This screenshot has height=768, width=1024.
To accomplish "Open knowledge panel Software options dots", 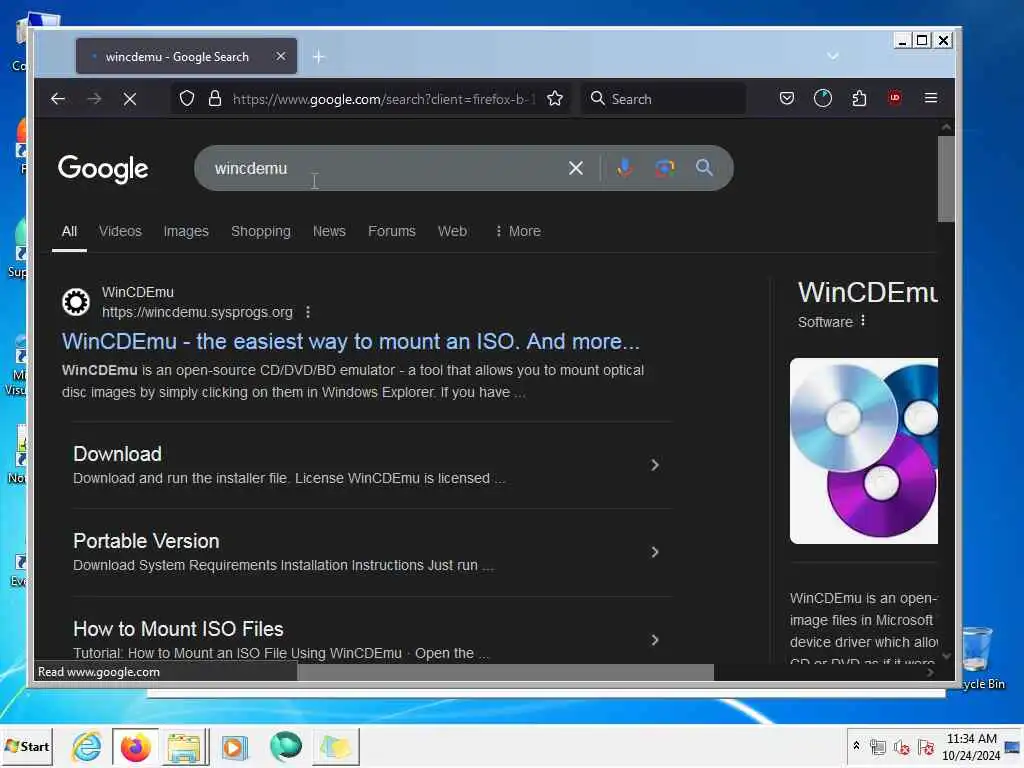I will pyautogui.click(x=863, y=321).
